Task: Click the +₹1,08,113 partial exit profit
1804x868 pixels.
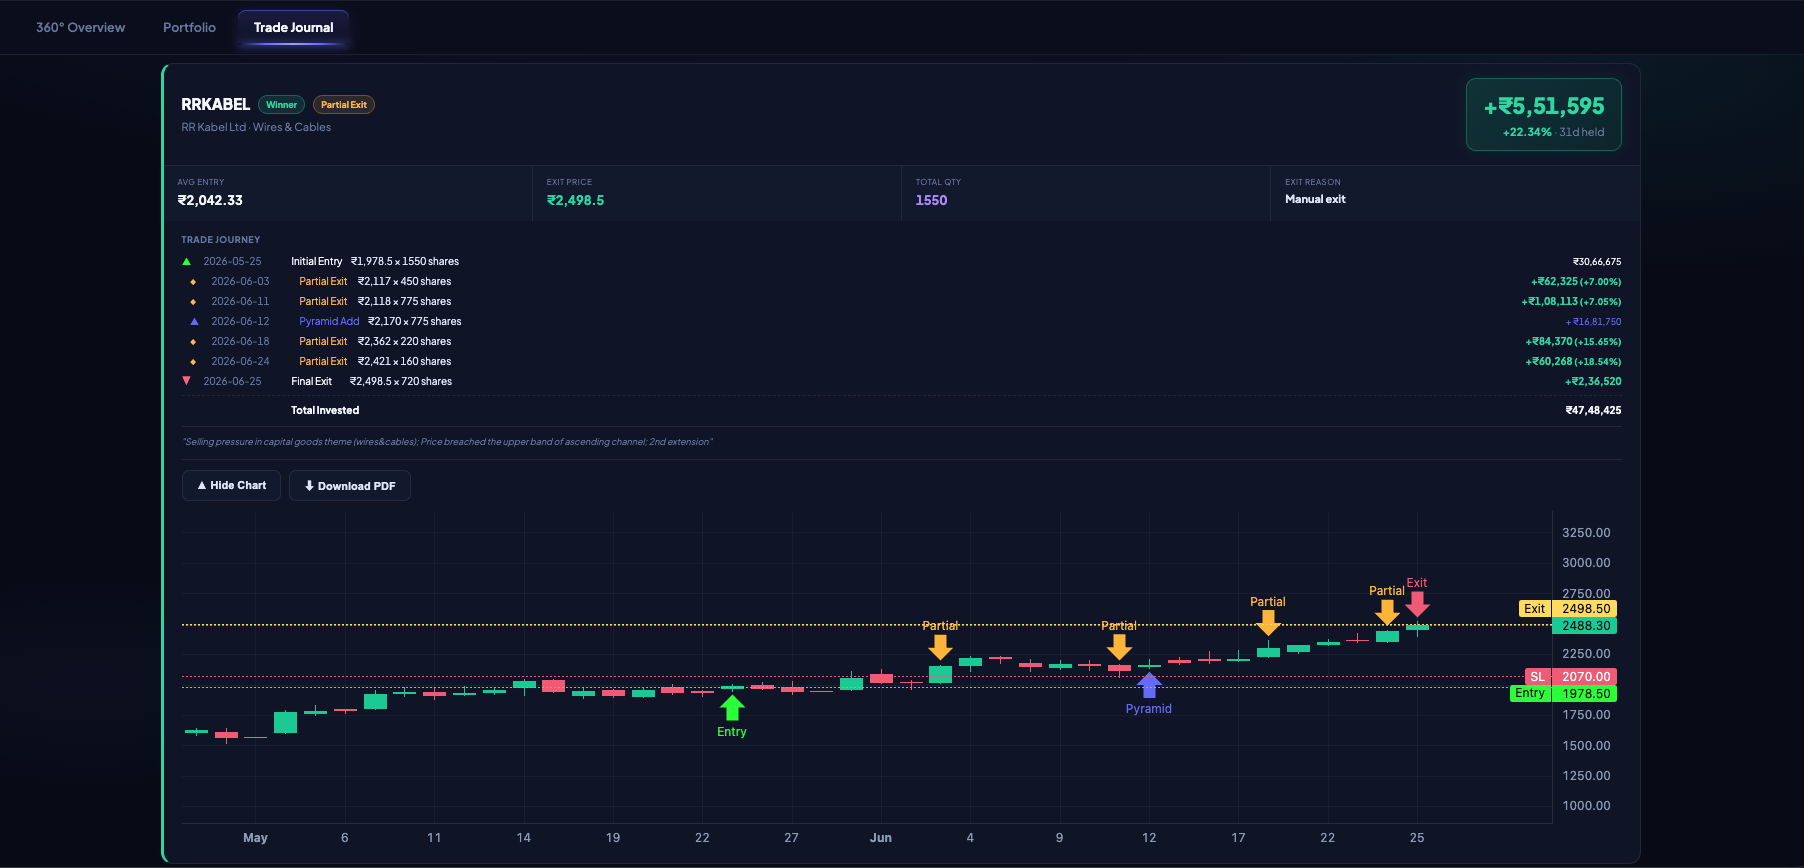Action: [1571, 301]
